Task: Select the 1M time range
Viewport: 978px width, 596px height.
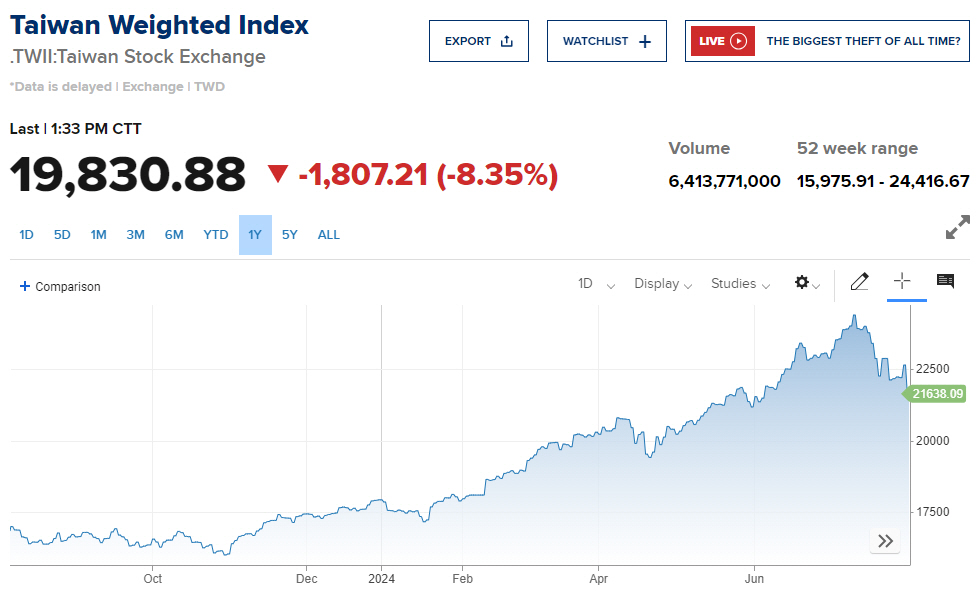Action: coord(98,235)
